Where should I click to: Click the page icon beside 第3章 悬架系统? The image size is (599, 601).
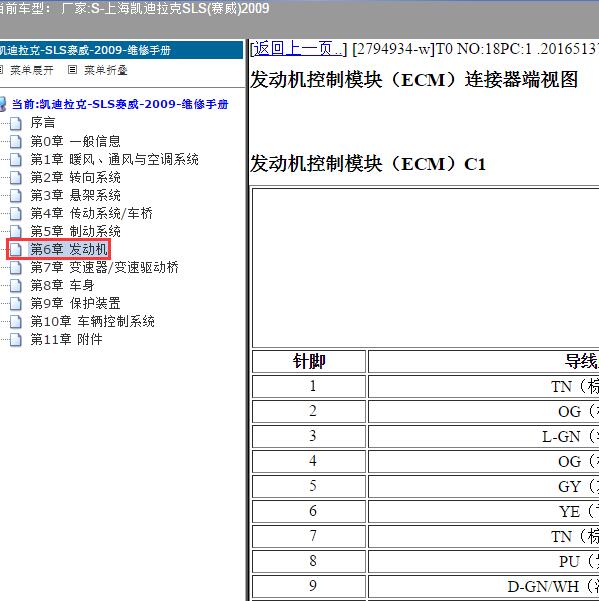click(16, 195)
